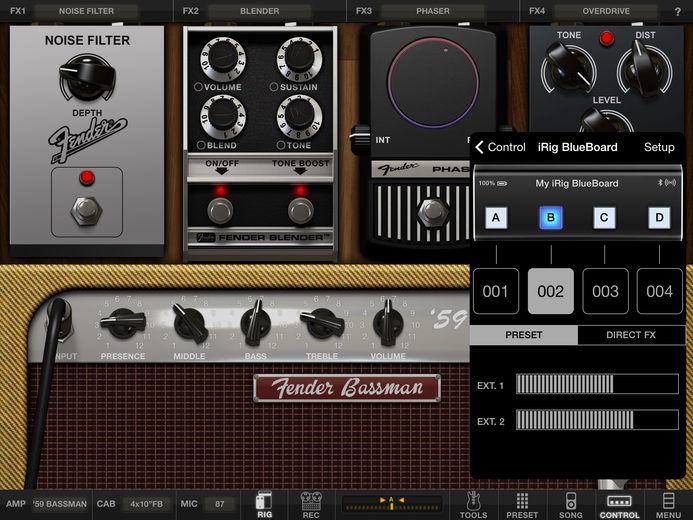The image size is (693, 520).
Task: Open FX2 BLENDER effect selector
Action: coord(259,11)
